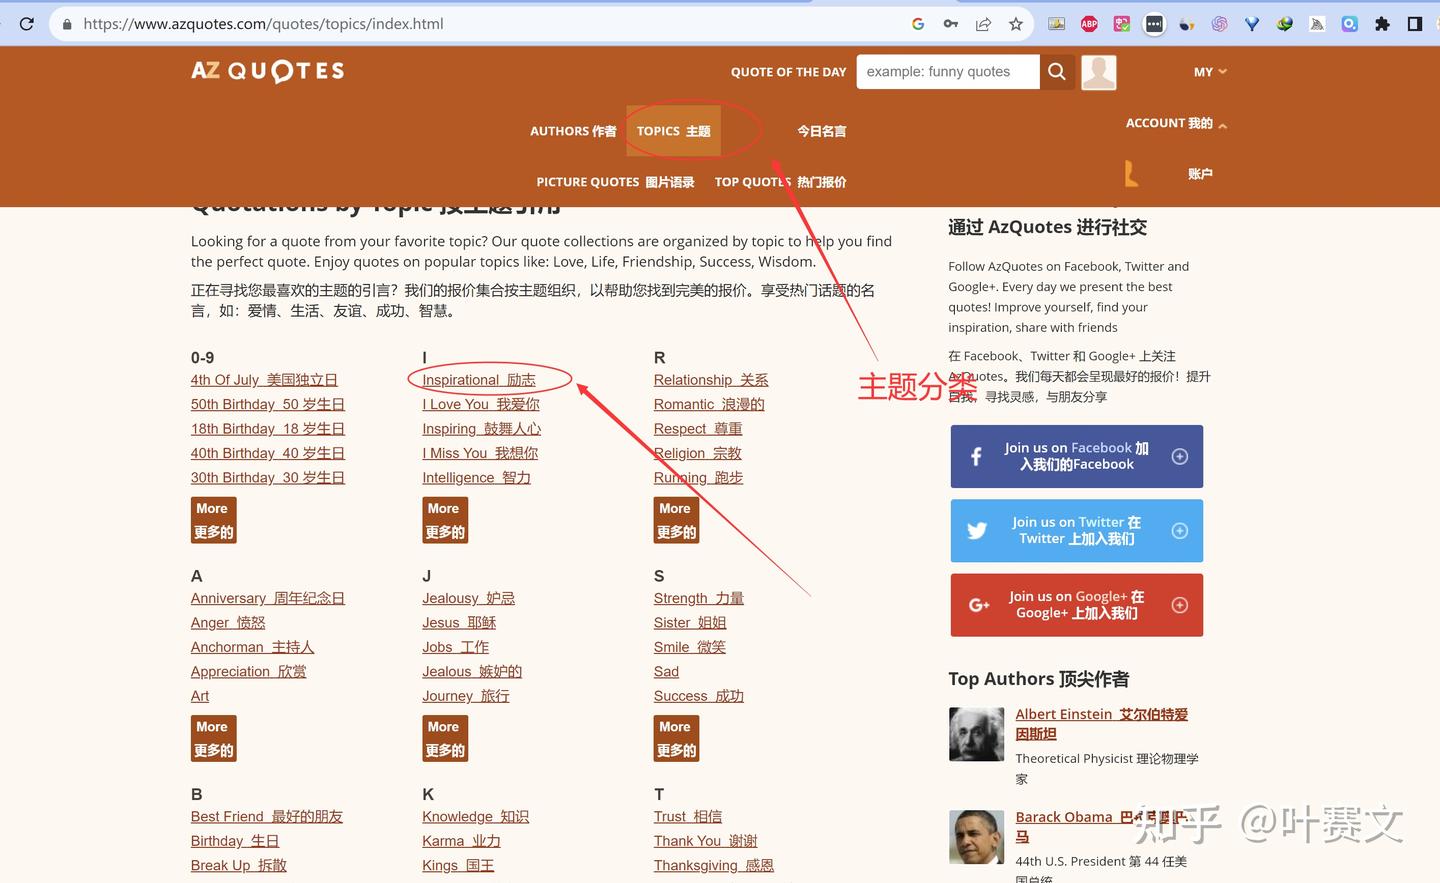The height and width of the screenshot is (883, 1440).
Task: Click the Facebook icon on the join button
Action: [976, 457]
